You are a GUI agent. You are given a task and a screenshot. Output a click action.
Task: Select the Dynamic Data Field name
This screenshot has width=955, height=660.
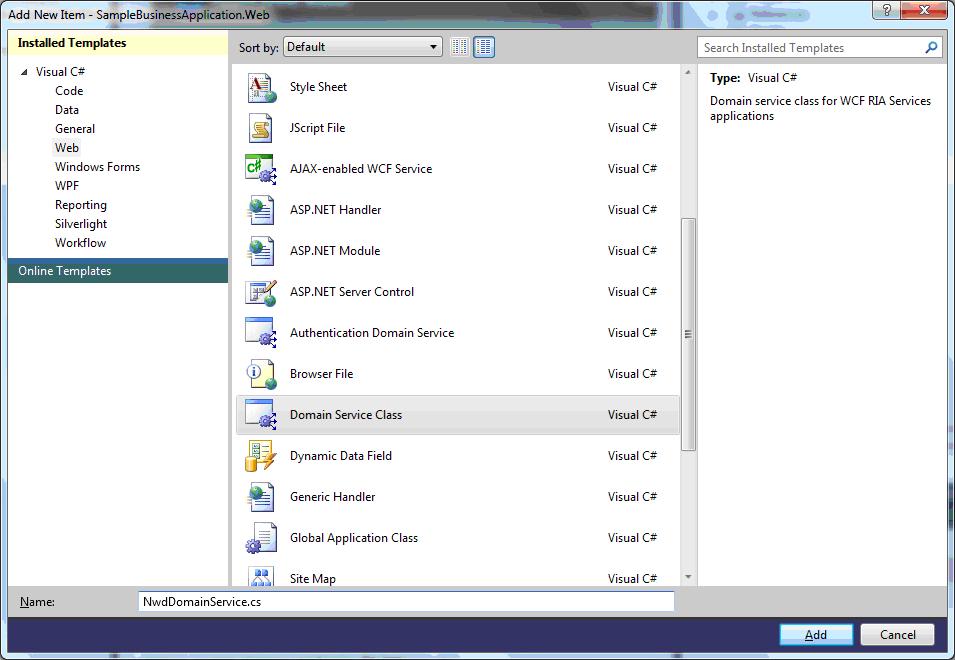point(341,455)
